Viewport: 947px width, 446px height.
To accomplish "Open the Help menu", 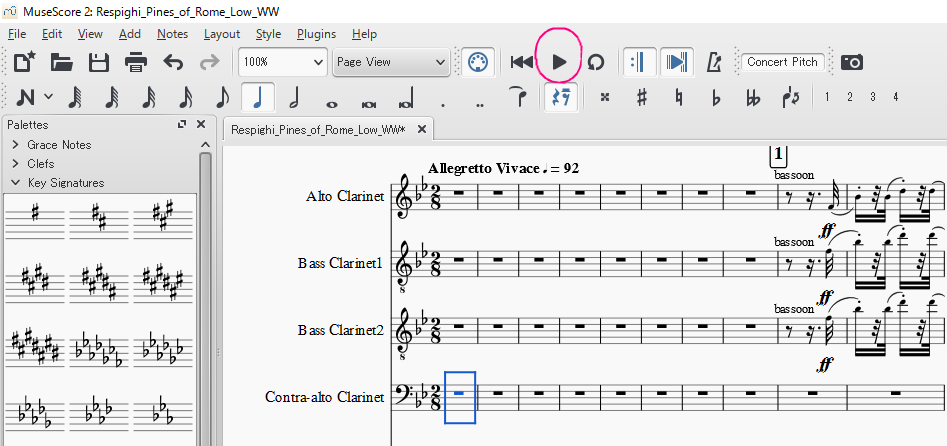I will coord(364,34).
